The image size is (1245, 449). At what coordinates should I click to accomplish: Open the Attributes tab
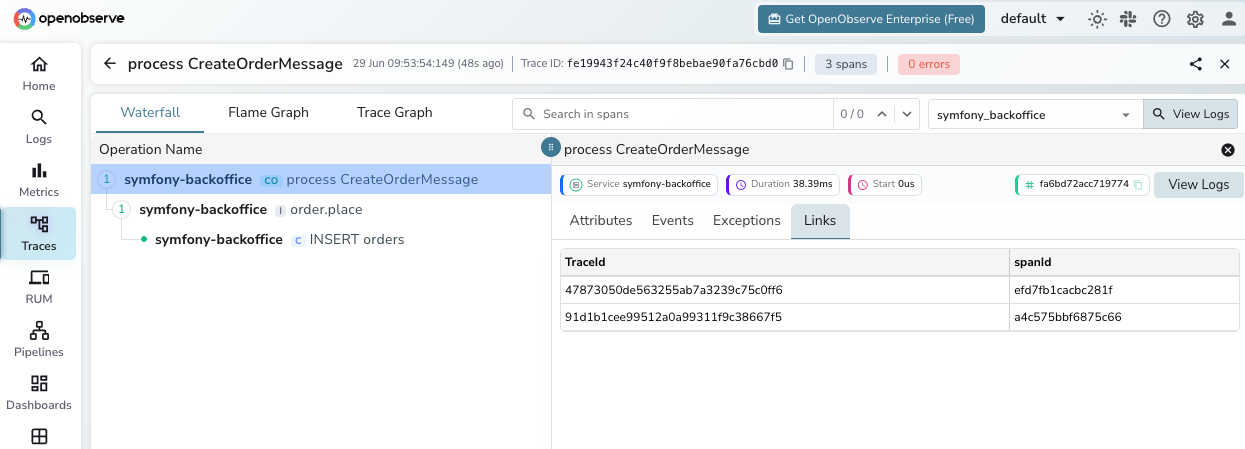coord(601,221)
